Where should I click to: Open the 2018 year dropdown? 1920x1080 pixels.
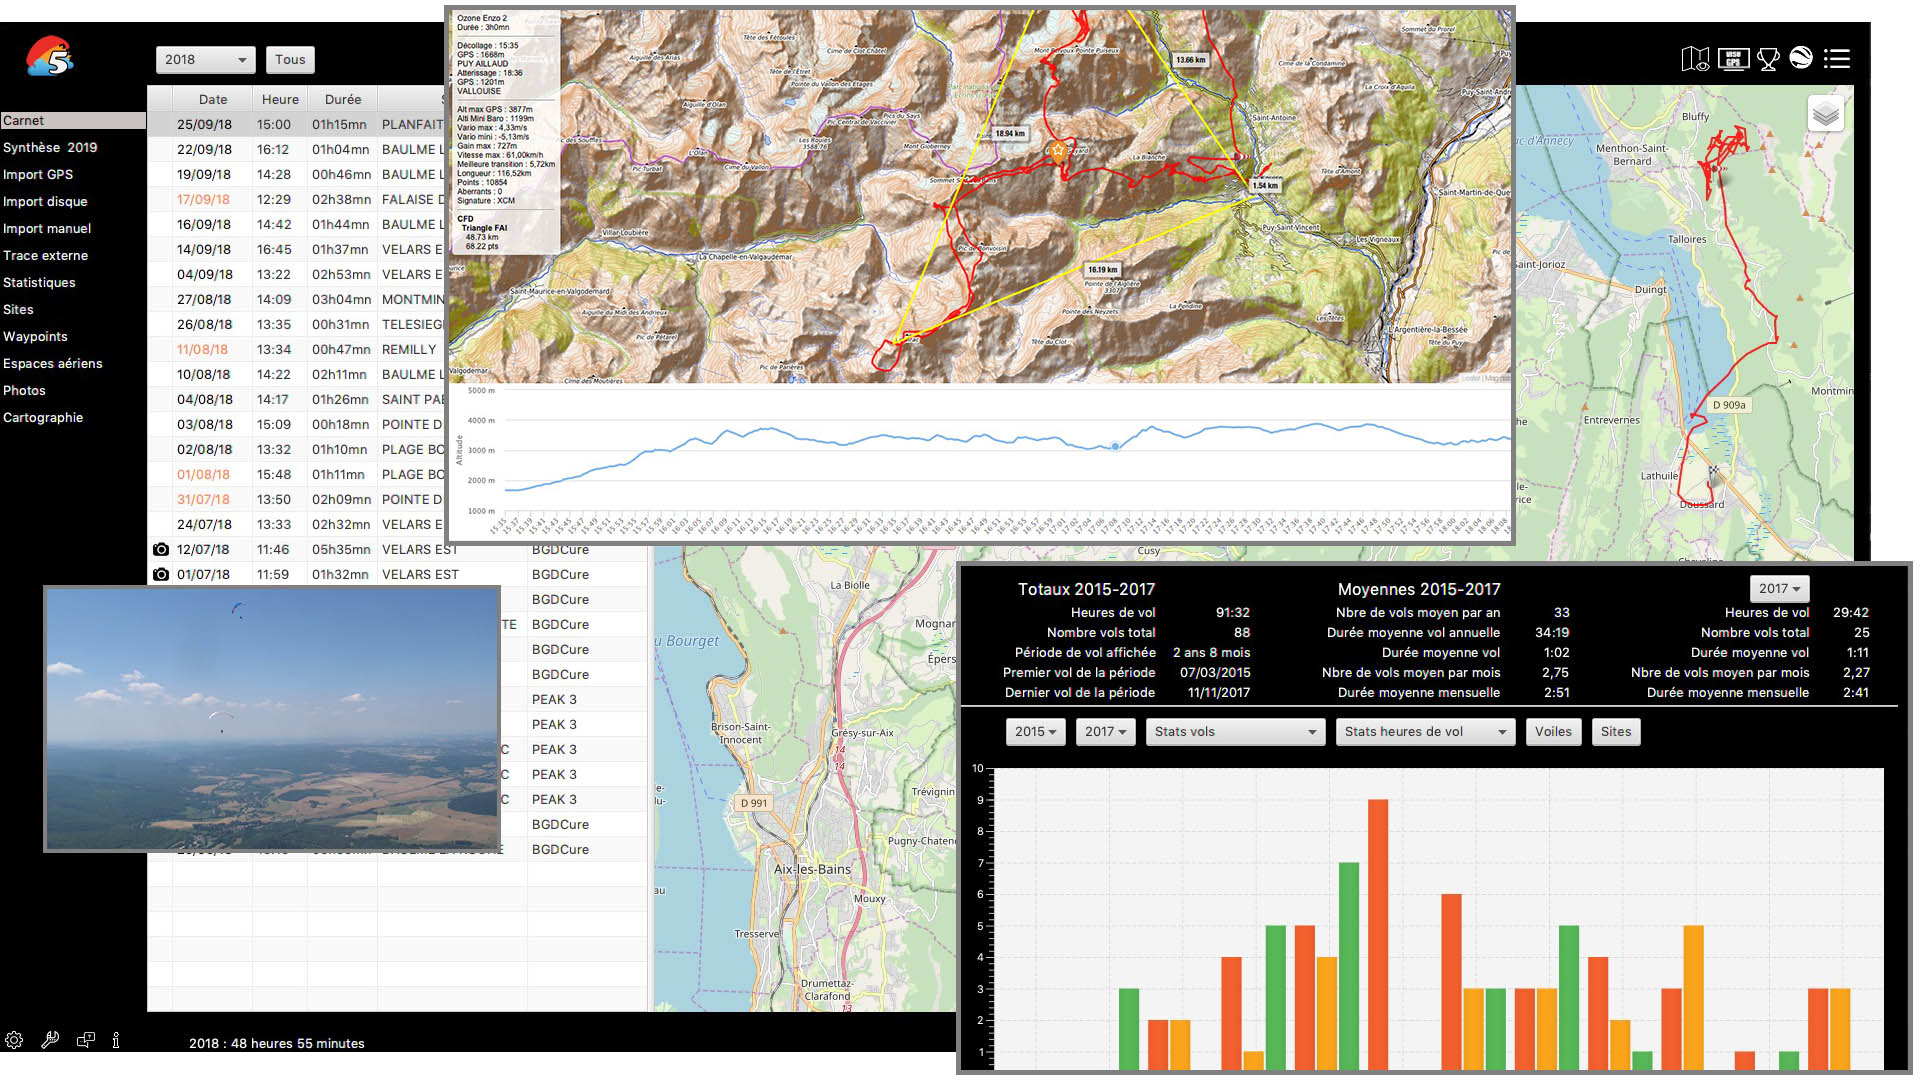coord(205,59)
